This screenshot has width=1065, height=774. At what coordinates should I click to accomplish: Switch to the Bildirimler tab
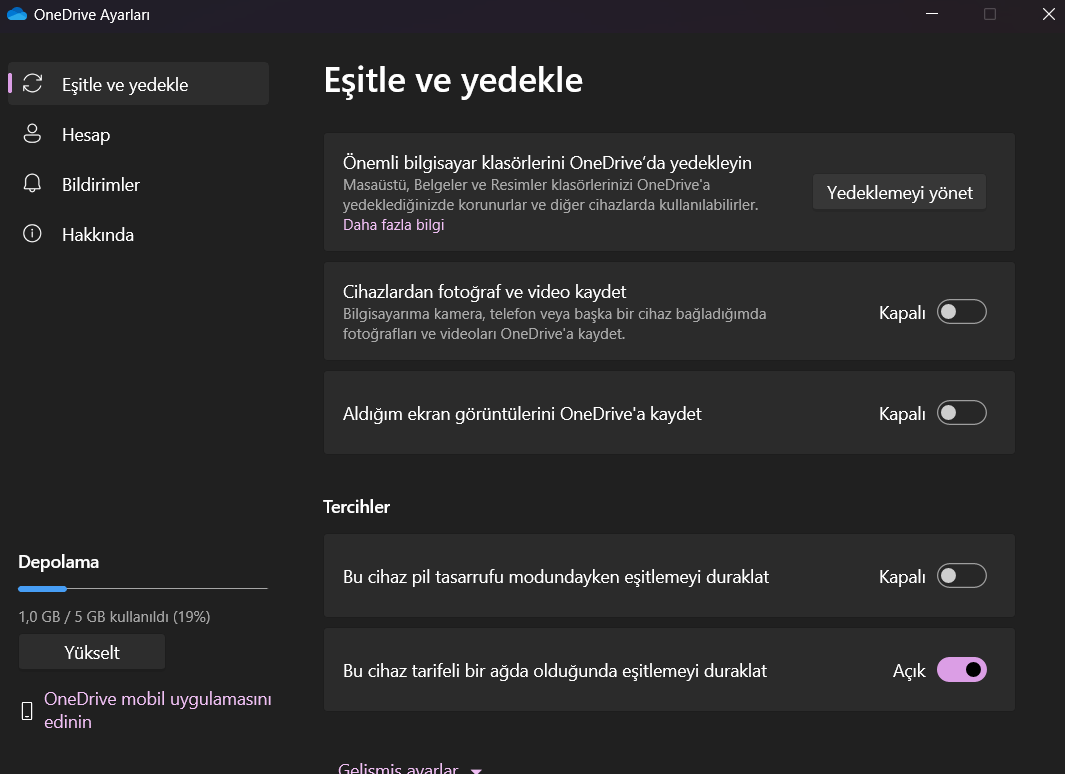(101, 184)
